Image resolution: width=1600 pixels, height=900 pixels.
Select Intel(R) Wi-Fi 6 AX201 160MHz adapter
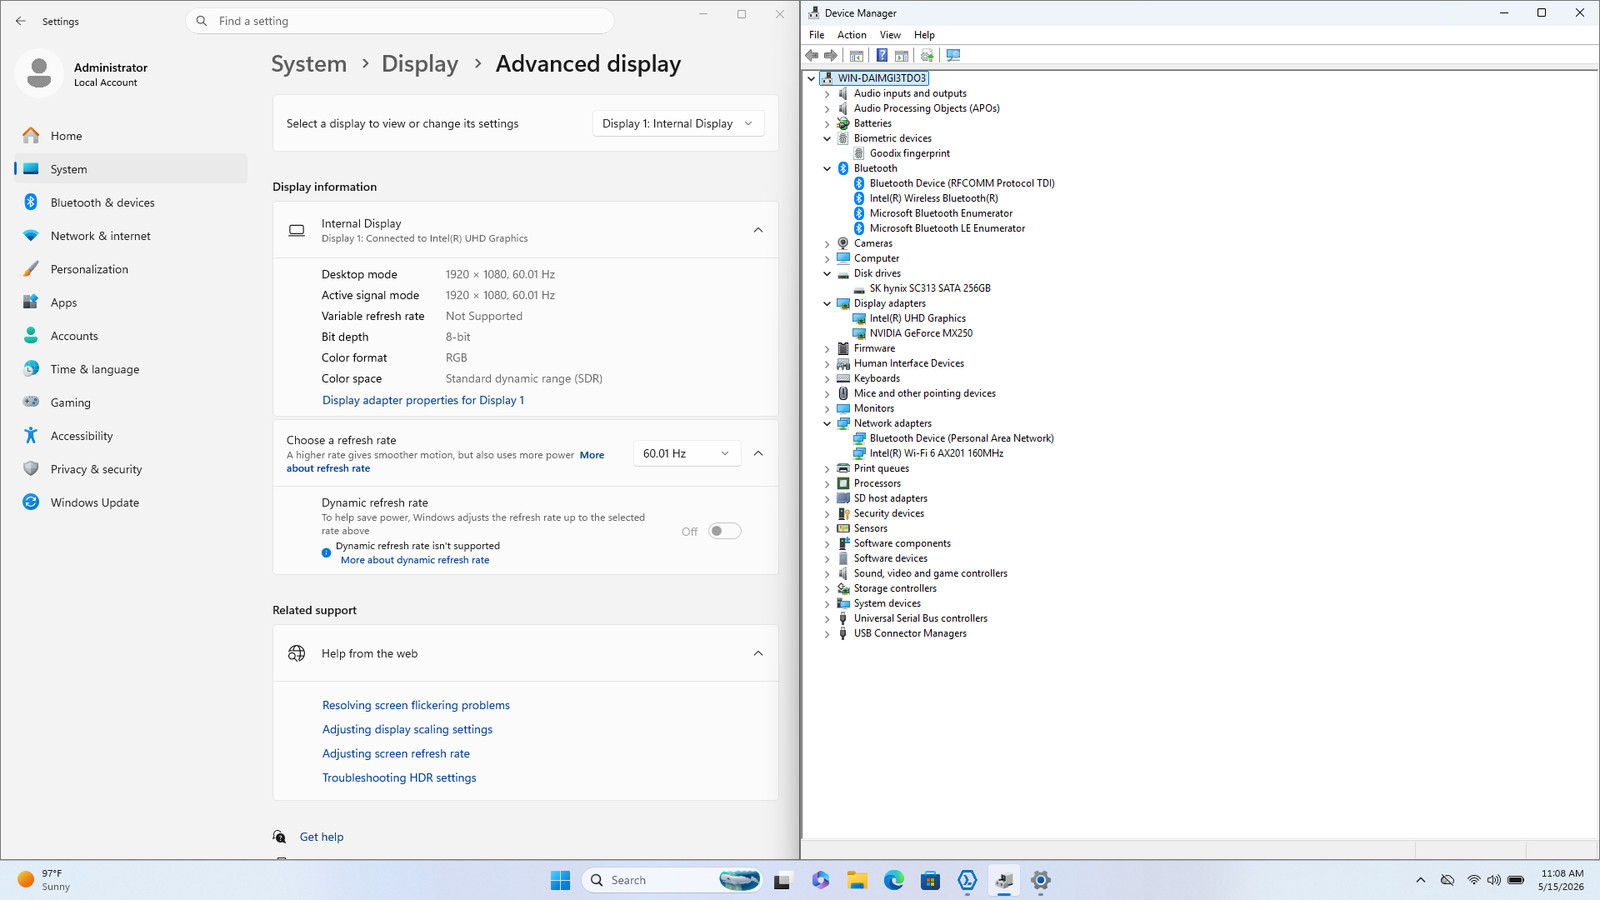point(936,453)
